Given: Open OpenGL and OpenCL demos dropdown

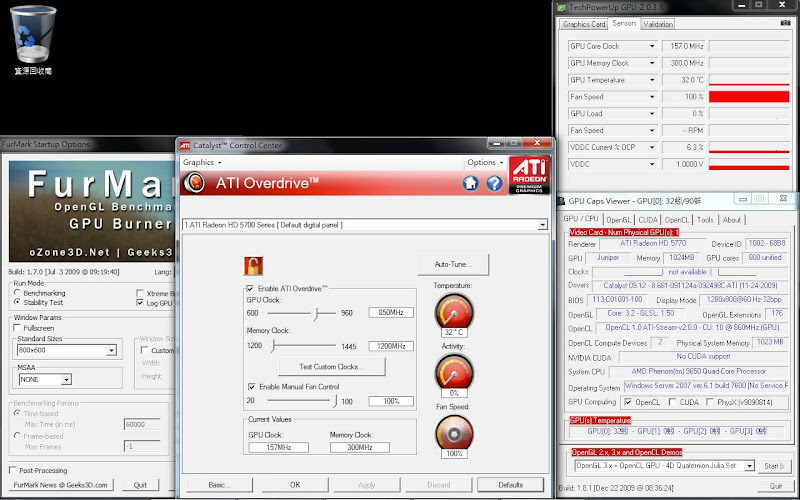Looking at the screenshot, I should (749, 466).
